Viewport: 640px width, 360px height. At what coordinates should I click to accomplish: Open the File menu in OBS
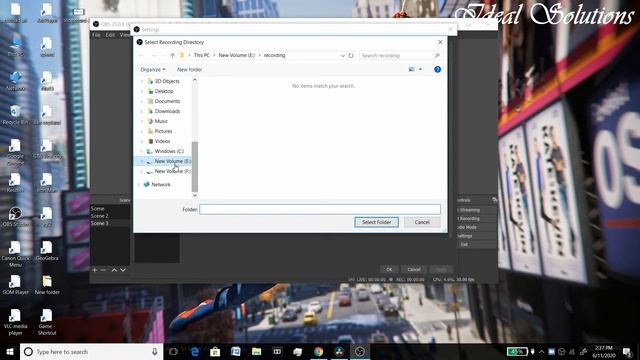(96, 35)
